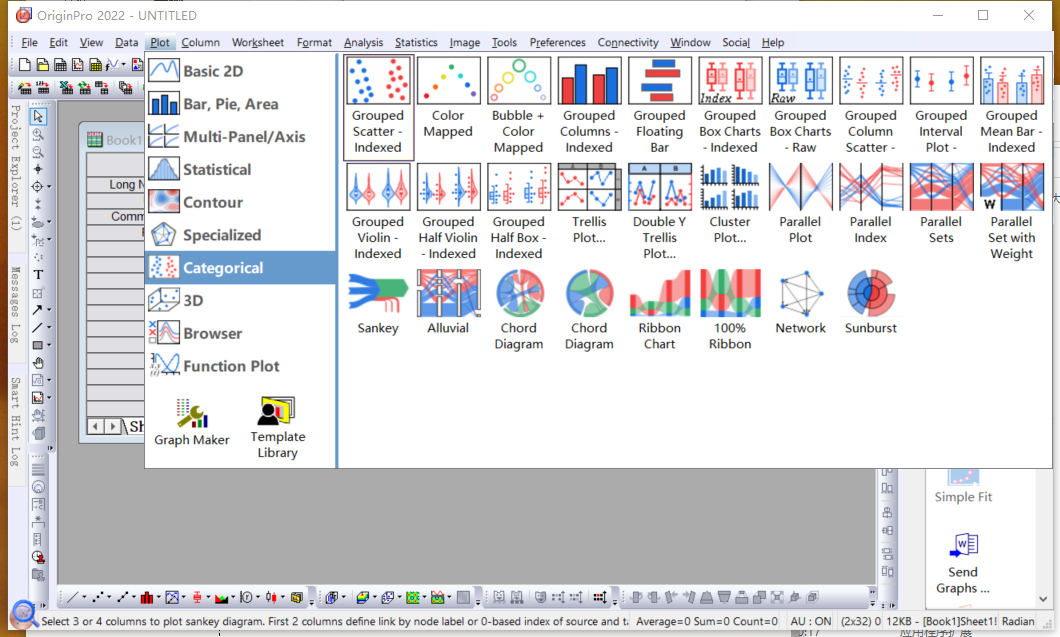Pick Grouped Half Box - Indexed

pos(519,212)
